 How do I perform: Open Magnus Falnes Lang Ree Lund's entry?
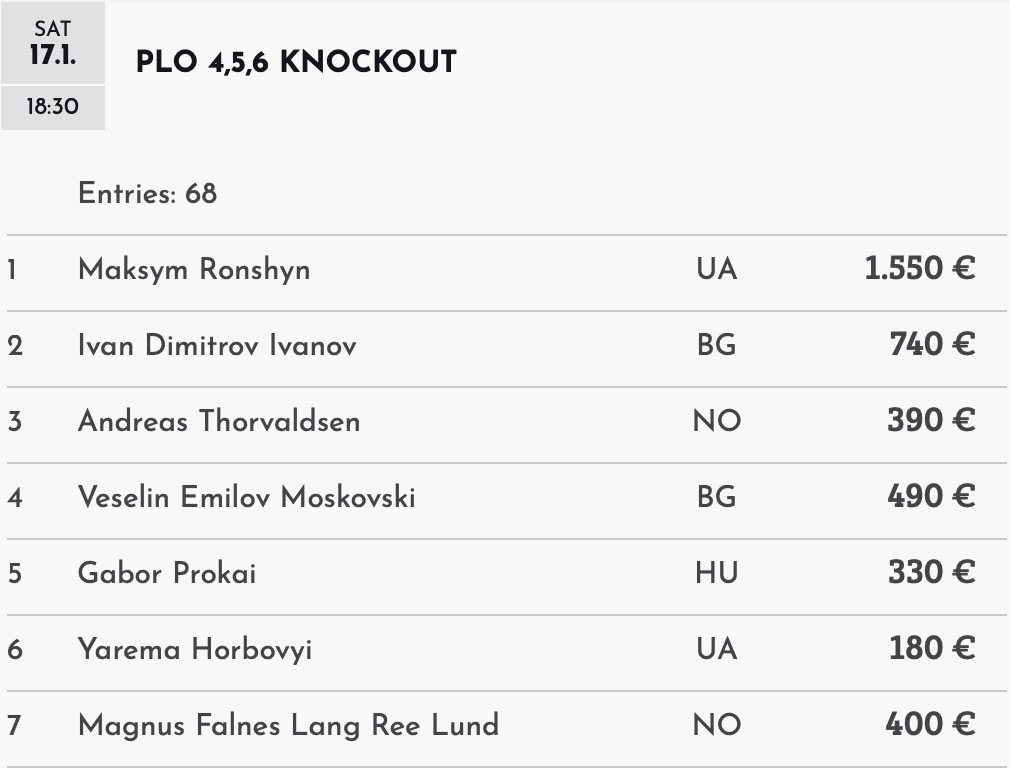(288, 725)
